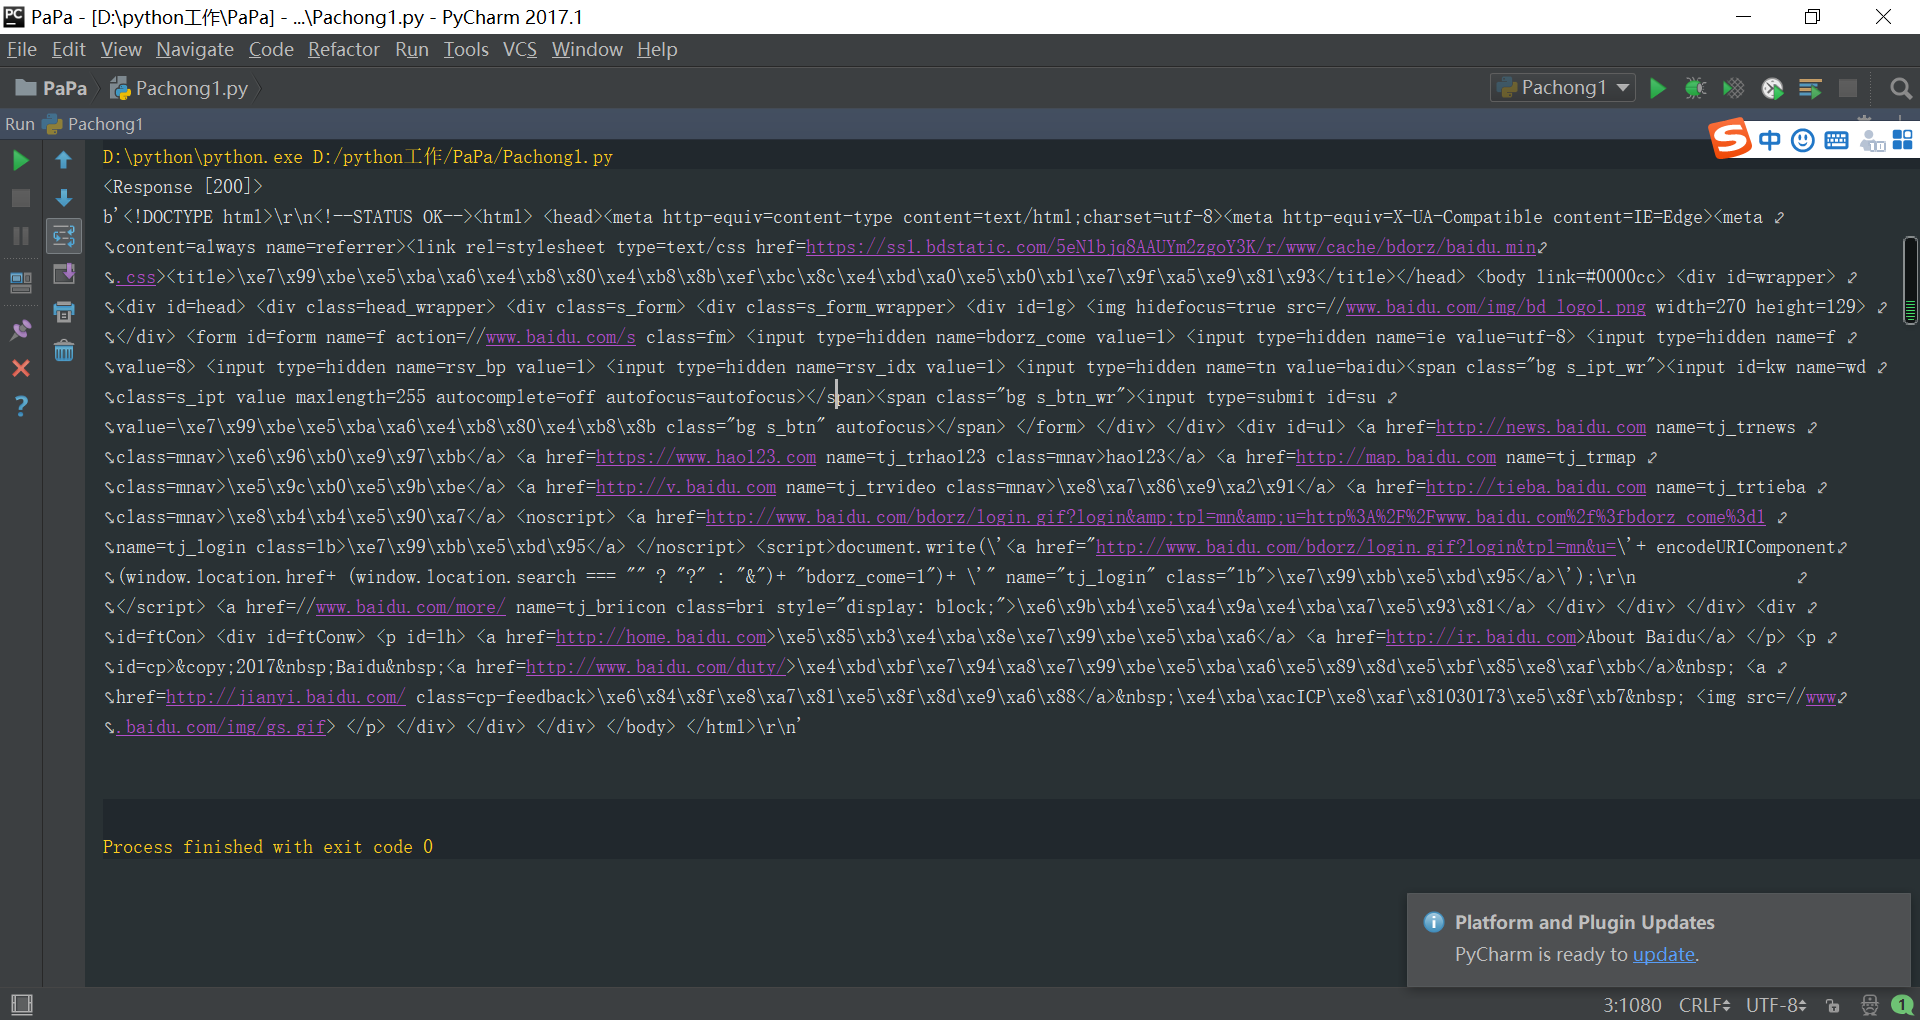The height and width of the screenshot is (1020, 1920).
Task: Toggle Chinese/English mode 中 icon
Action: pyautogui.click(x=1770, y=140)
